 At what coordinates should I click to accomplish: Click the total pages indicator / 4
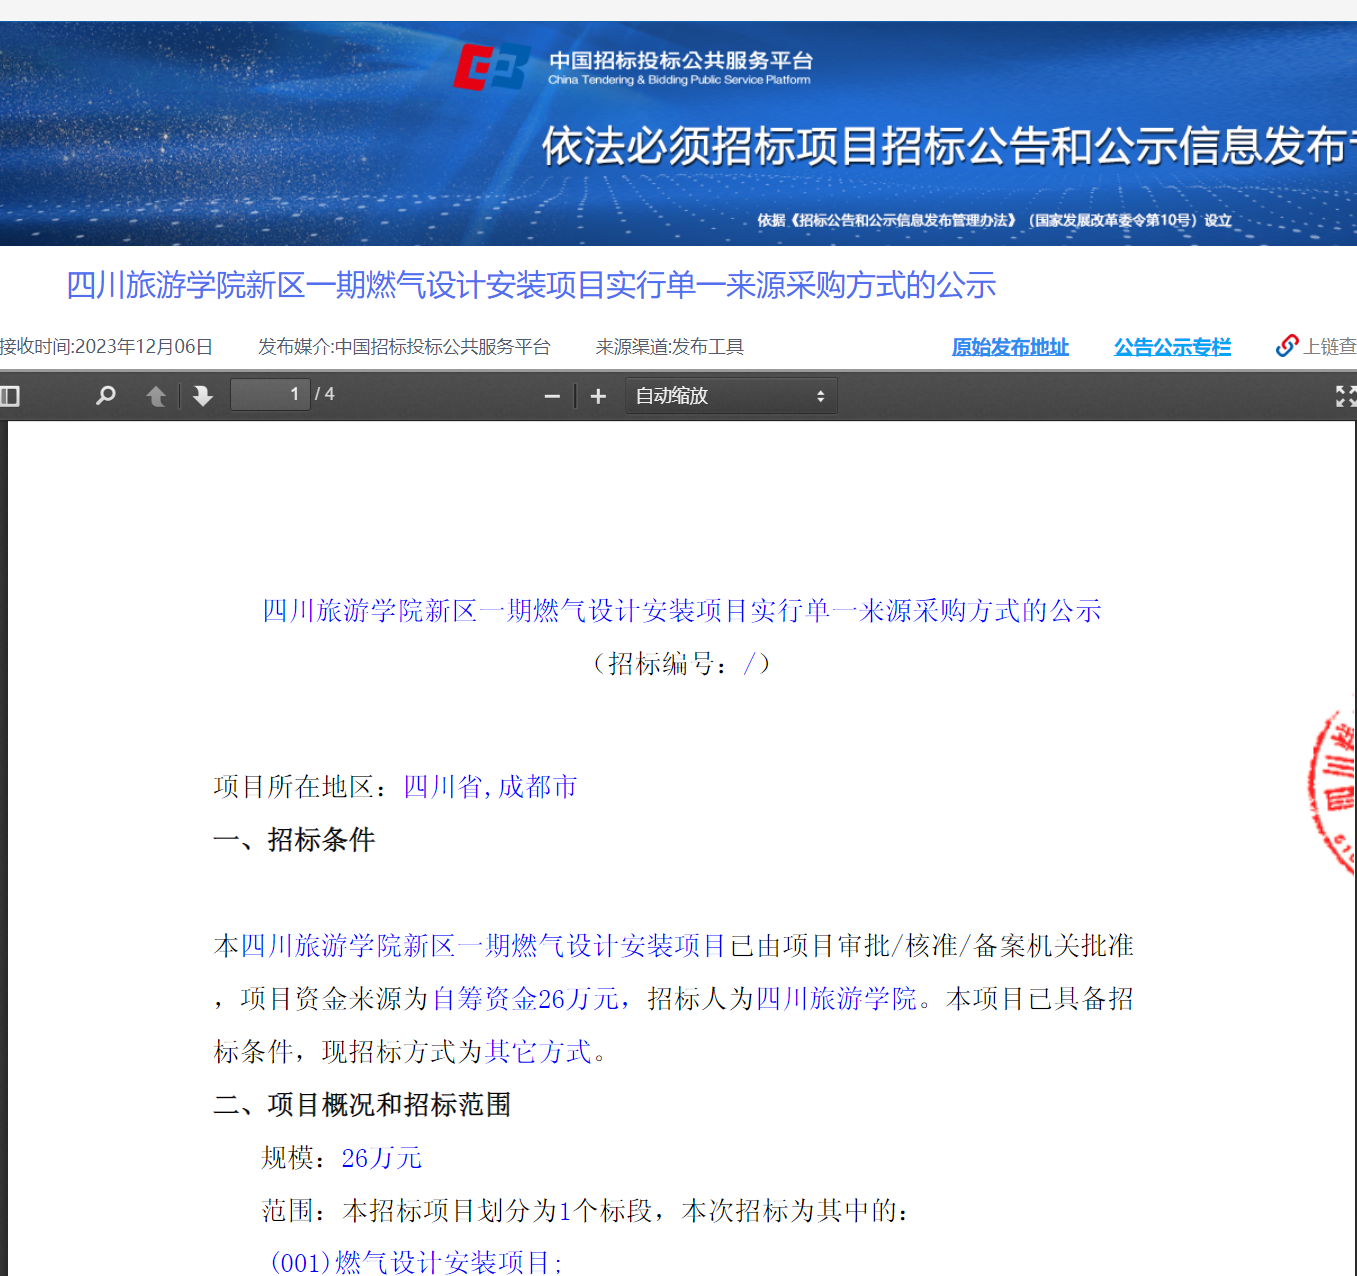tap(325, 394)
